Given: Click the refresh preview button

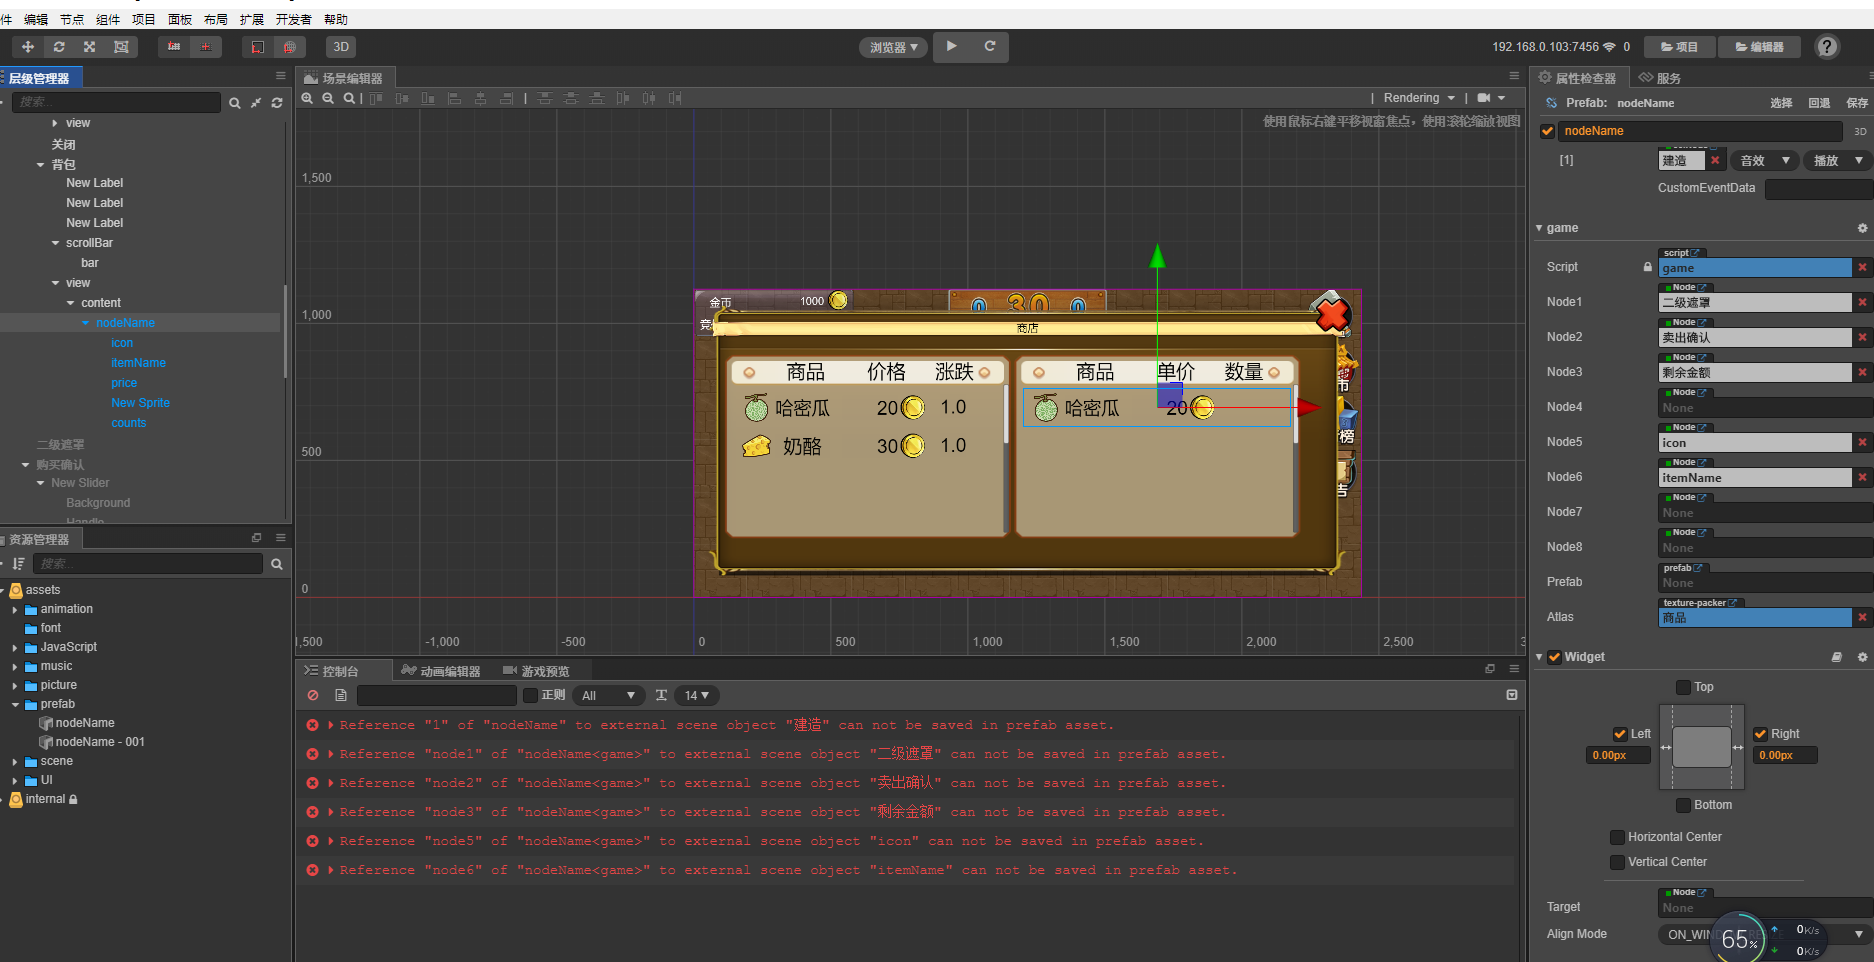Looking at the screenshot, I should (989, 46).
